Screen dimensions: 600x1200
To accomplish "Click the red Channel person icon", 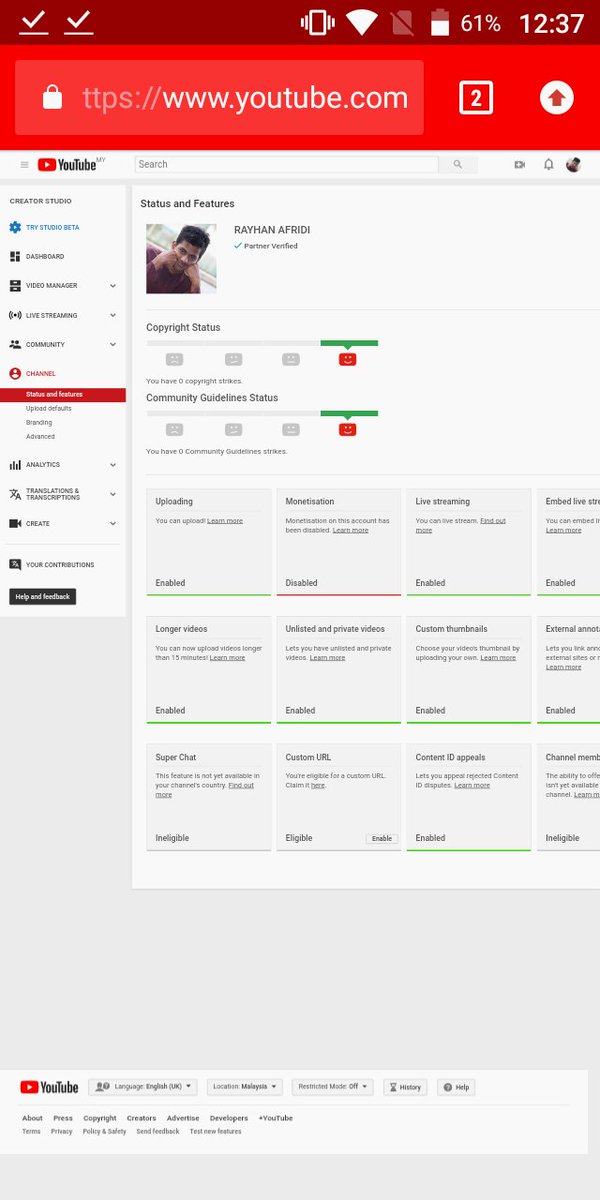I will tap(15, 373).
